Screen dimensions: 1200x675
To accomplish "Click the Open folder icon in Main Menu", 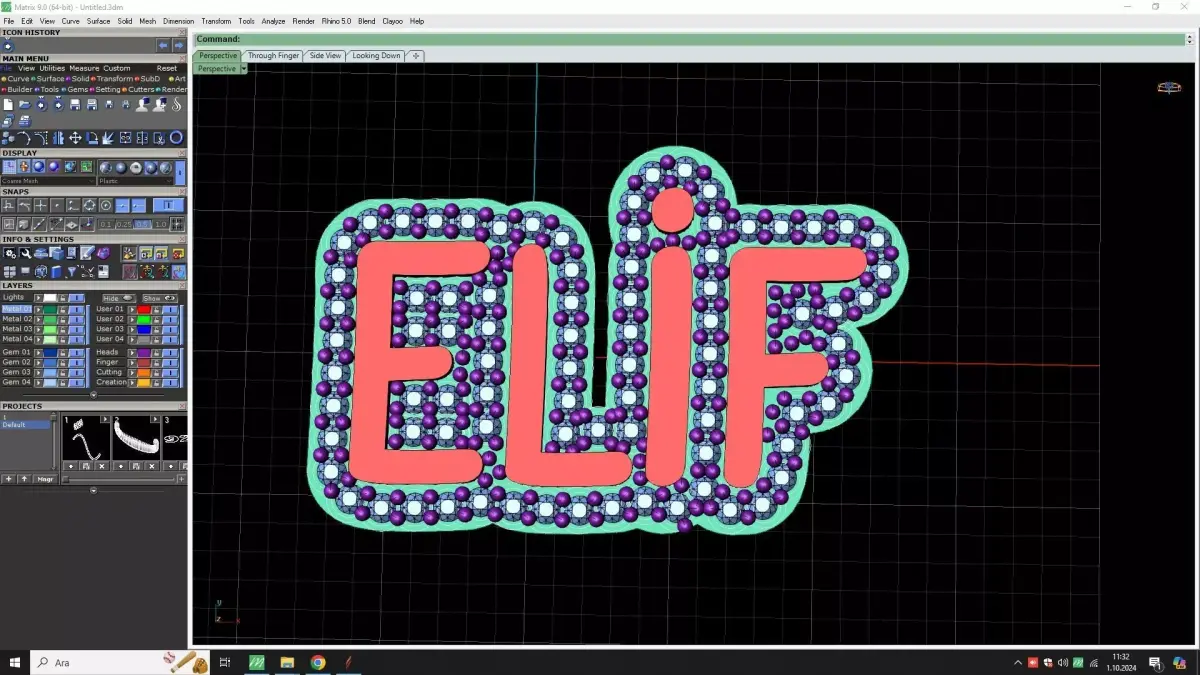I will coord(25,104).
